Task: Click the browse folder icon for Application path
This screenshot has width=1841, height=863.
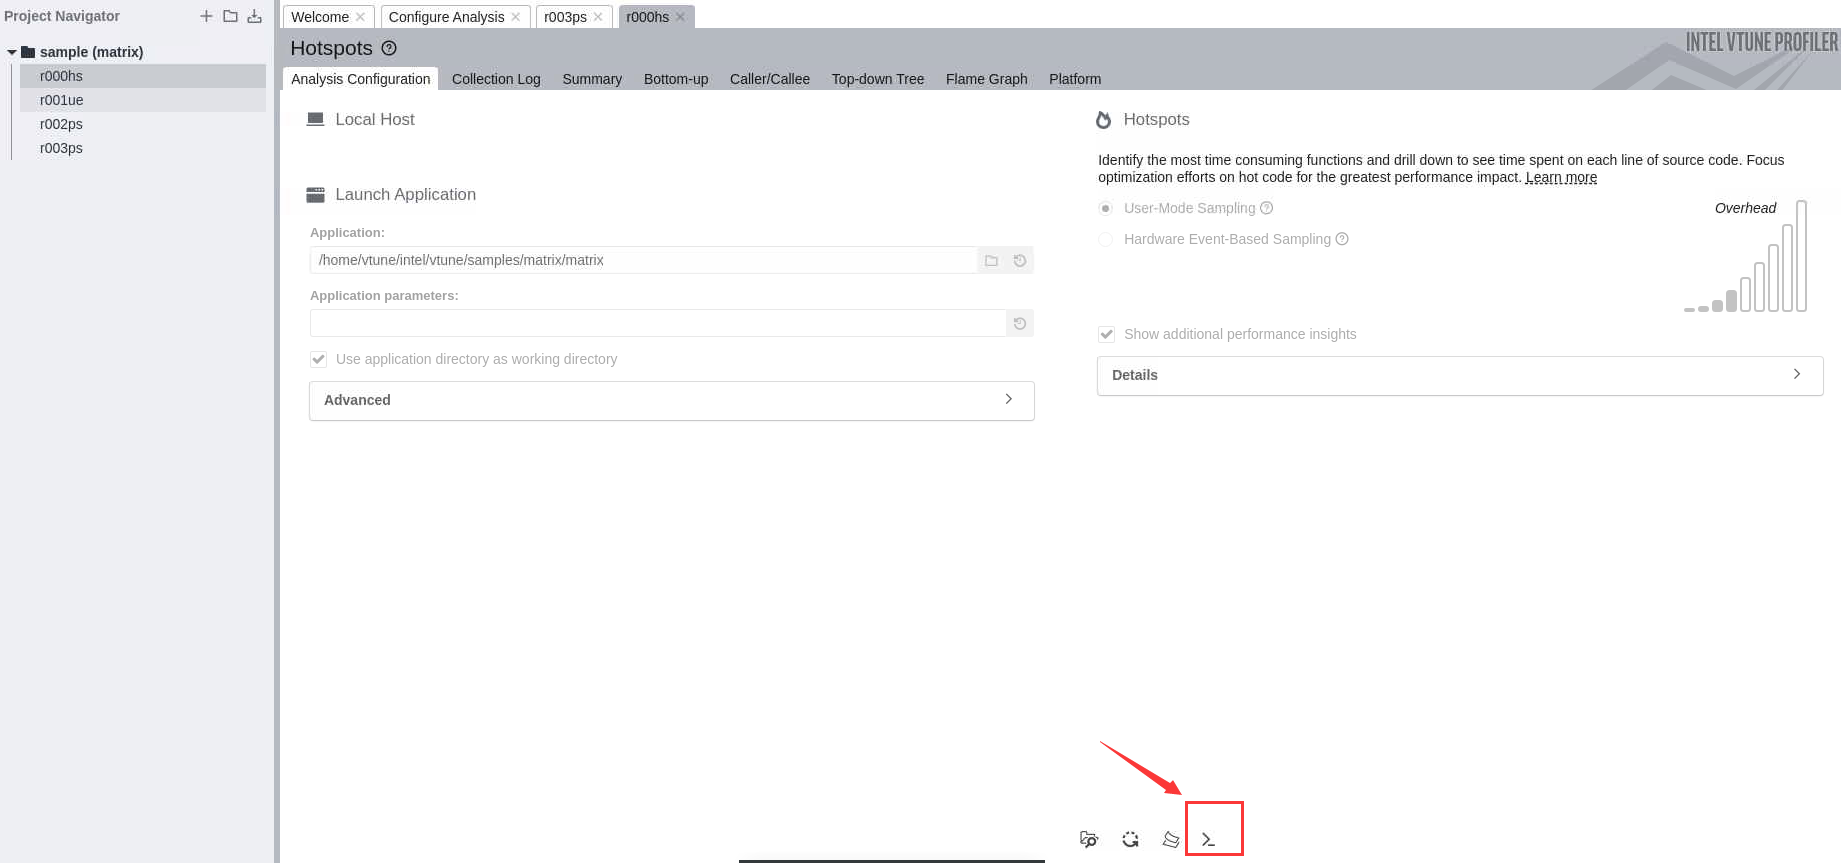Action: pyautogui.click(x=991, y=260)
